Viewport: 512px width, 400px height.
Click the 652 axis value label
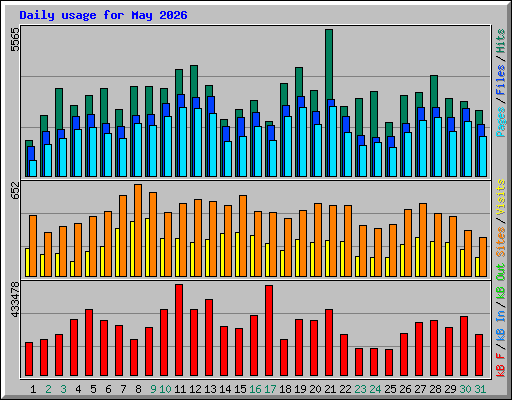[15, 190]
